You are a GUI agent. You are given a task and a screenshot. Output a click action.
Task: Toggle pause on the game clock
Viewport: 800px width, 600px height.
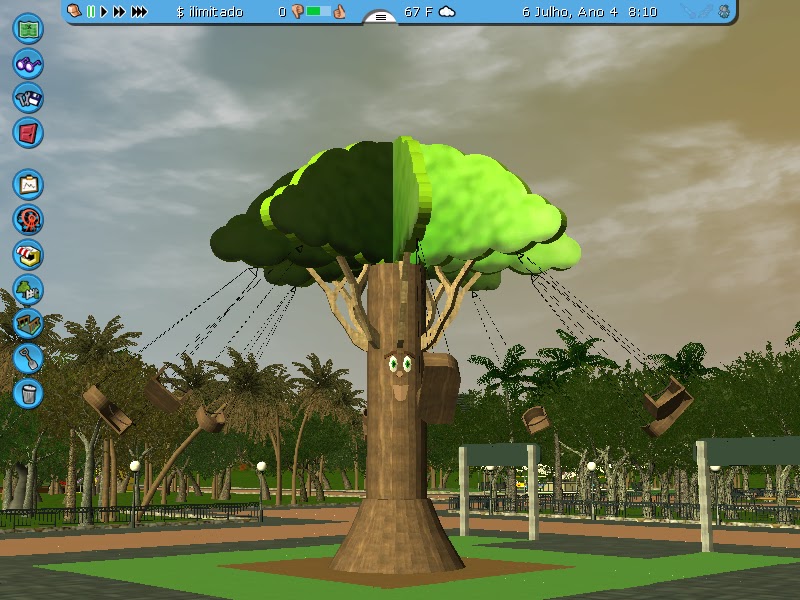89,12
